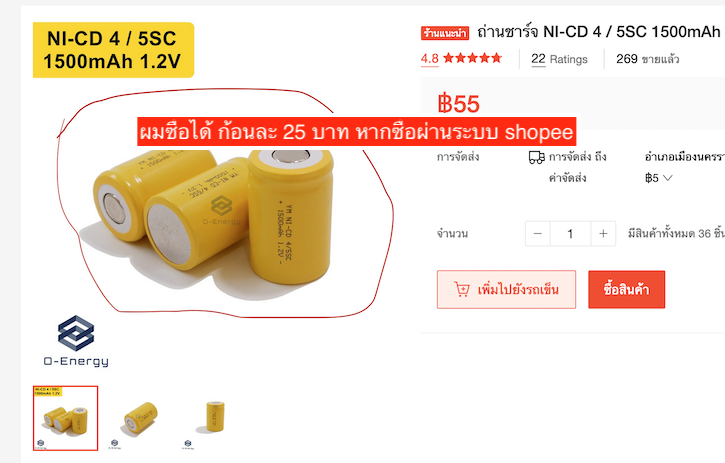Image resolution: width=725 pixels, height=463 pixels.
Task: Click the O-Energy watermark on the batteries
Action: (221, 210)
